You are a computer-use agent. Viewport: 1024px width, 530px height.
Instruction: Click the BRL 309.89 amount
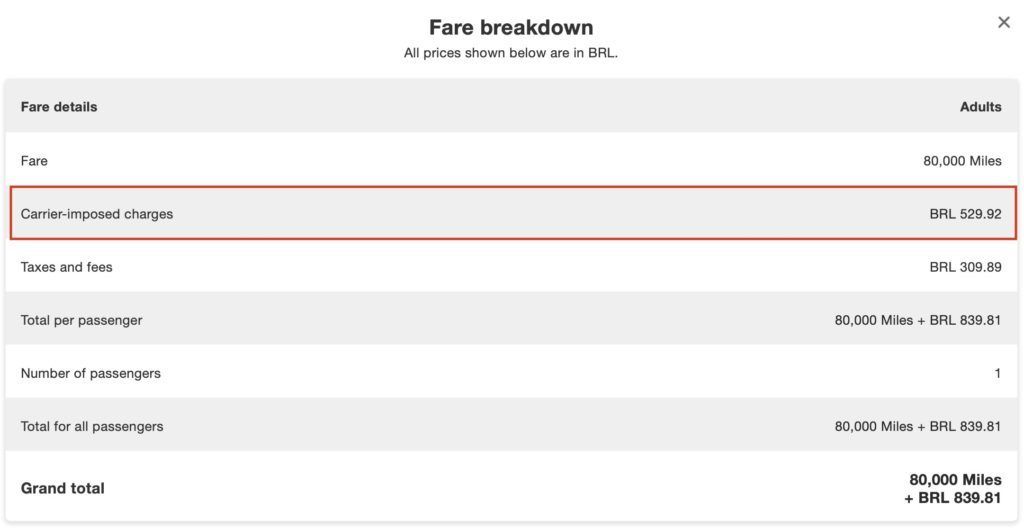pyautogui.click(x=965, y=267)
